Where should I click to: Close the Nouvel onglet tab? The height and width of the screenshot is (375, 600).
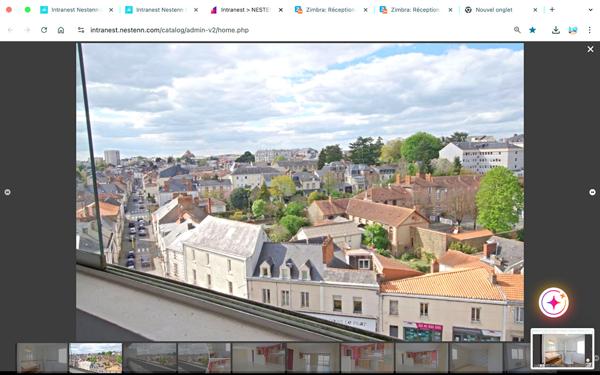click(x=535, y=10)
